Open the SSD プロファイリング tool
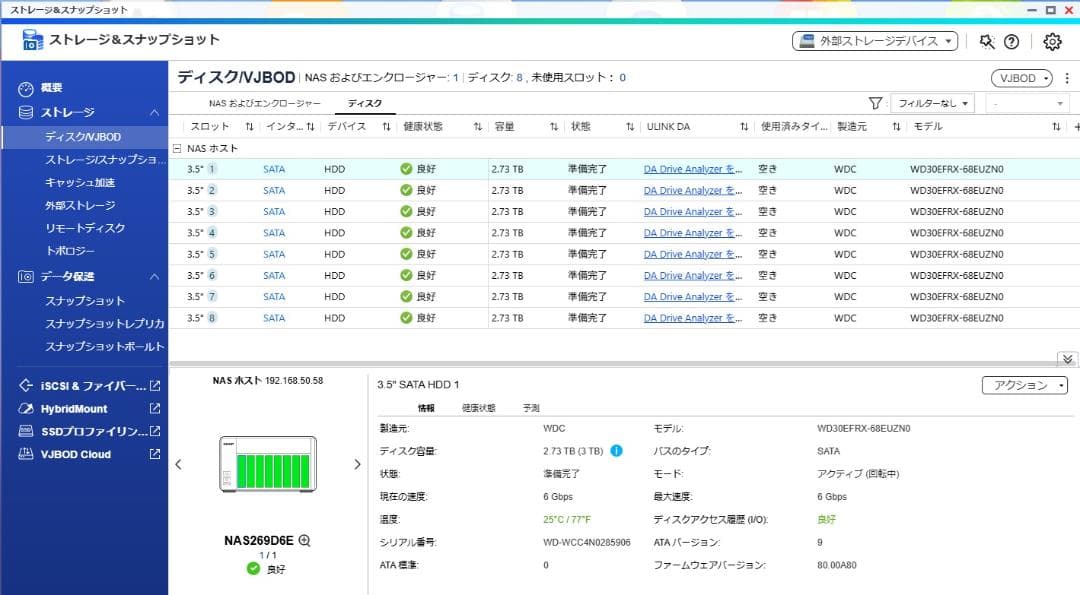The height and width of the screenshot is (595, 1080). click(x=73, y=432)
